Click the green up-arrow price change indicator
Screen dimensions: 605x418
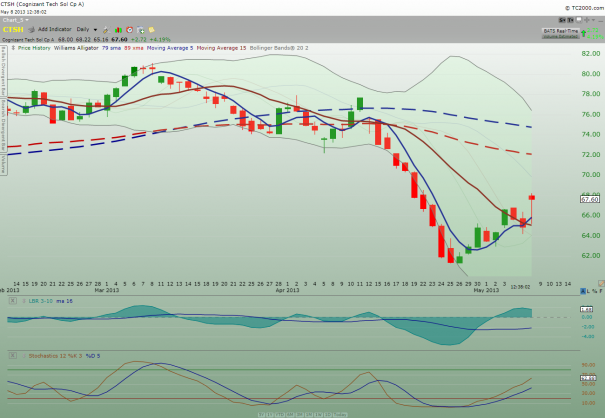(584, 34)
